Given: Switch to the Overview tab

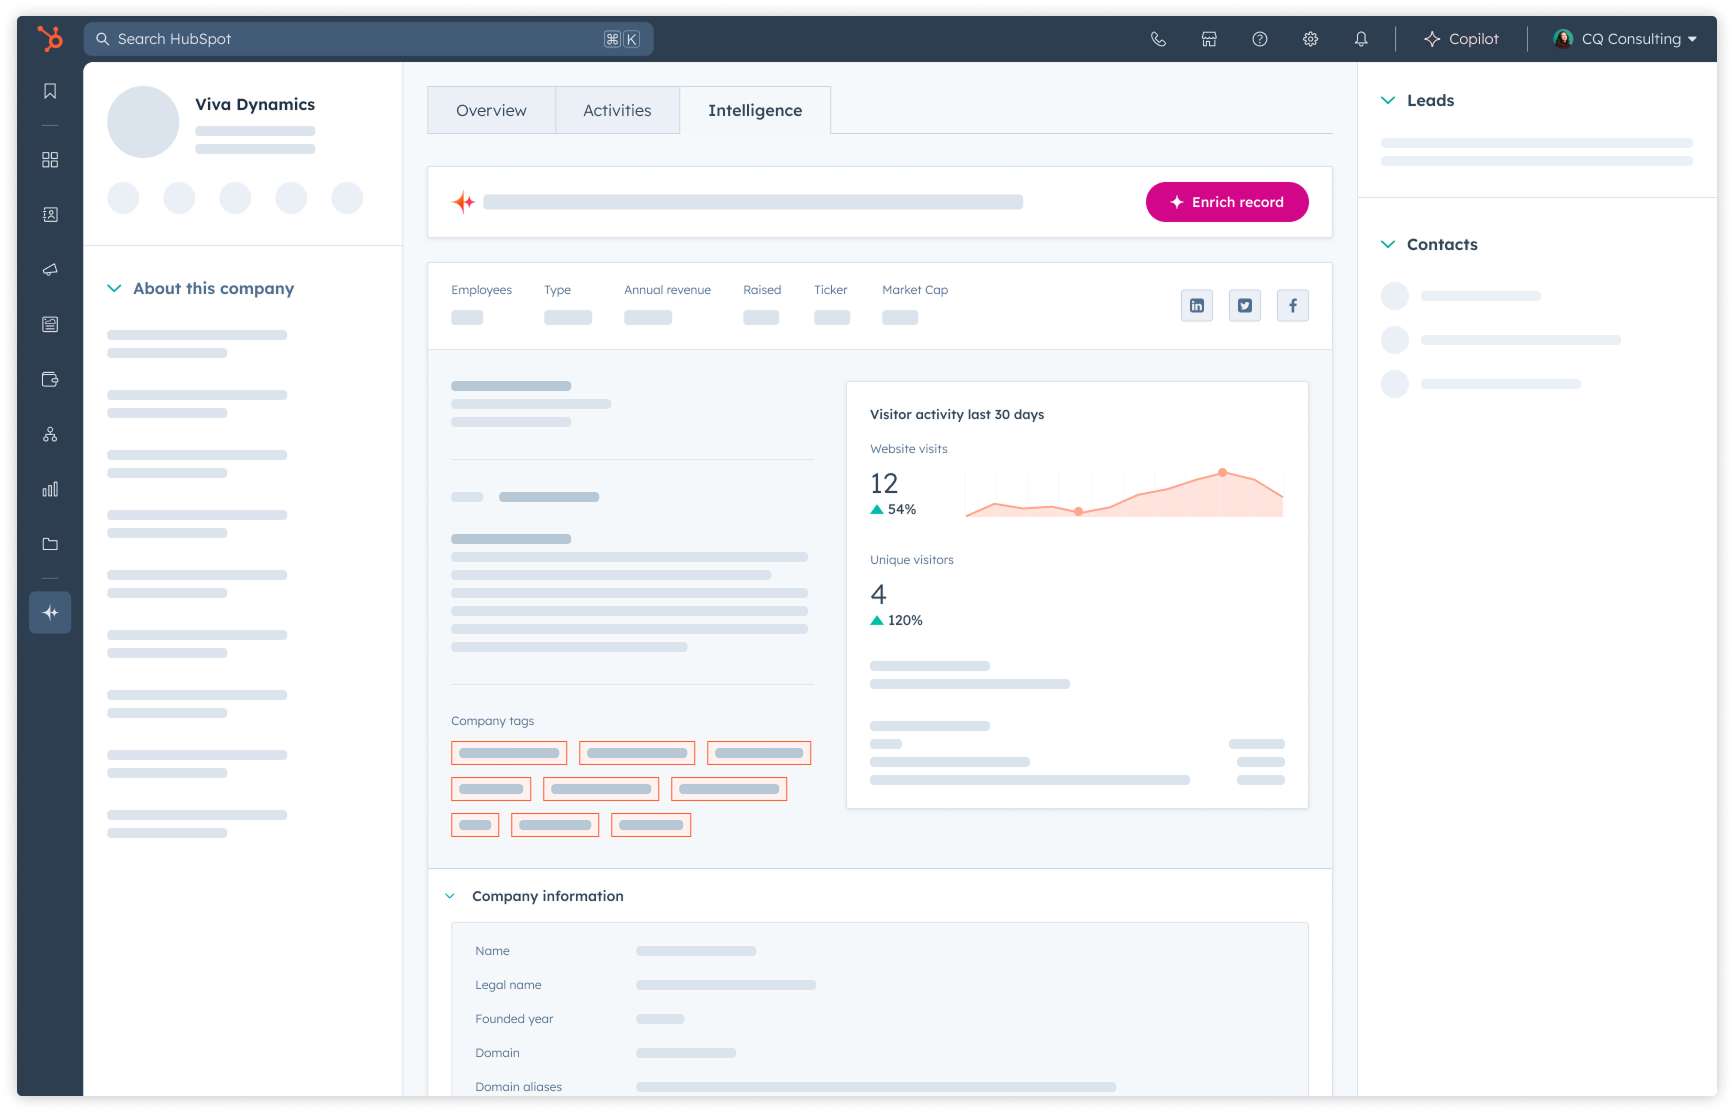Looking at the screenshot, I should pos(491,110).
